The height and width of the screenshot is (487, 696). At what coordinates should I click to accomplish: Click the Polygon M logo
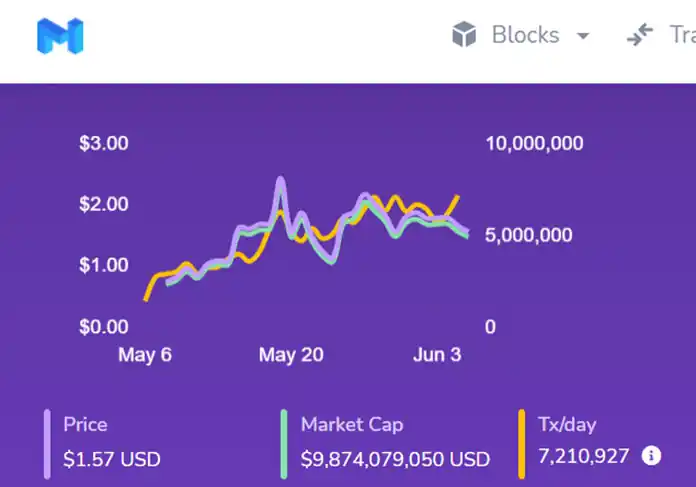coord(60,36)
